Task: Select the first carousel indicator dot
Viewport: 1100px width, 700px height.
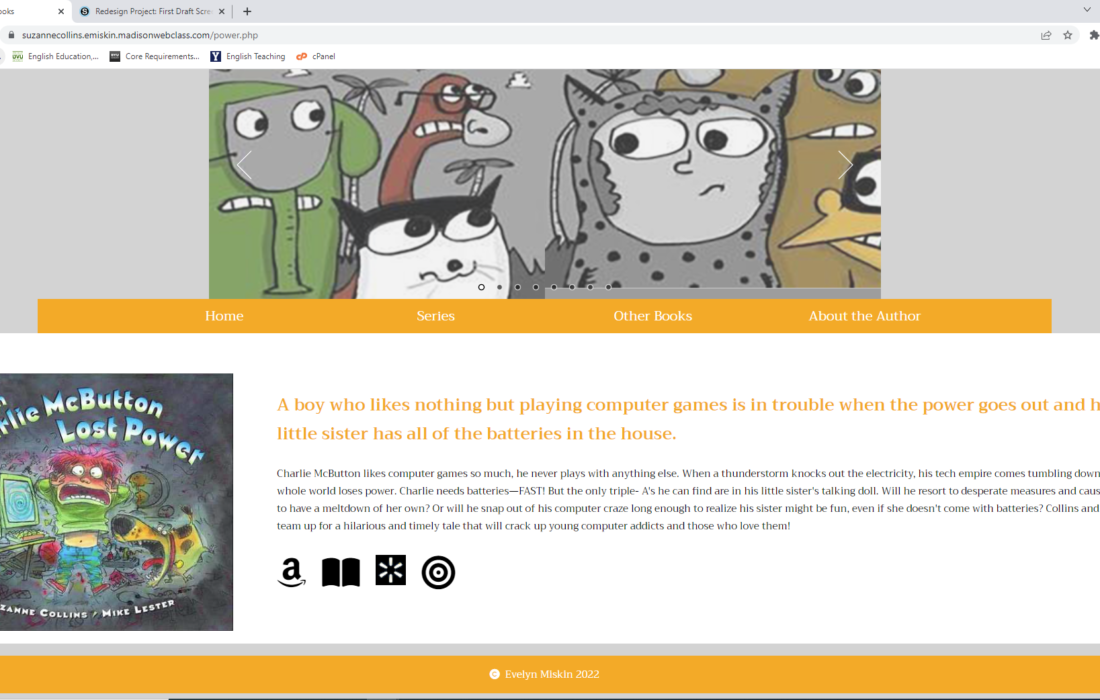Action: [481, 287]
